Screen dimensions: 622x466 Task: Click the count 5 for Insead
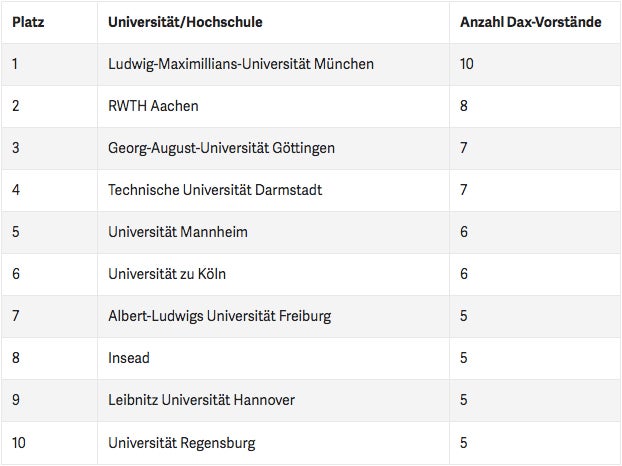coord(464,358)
